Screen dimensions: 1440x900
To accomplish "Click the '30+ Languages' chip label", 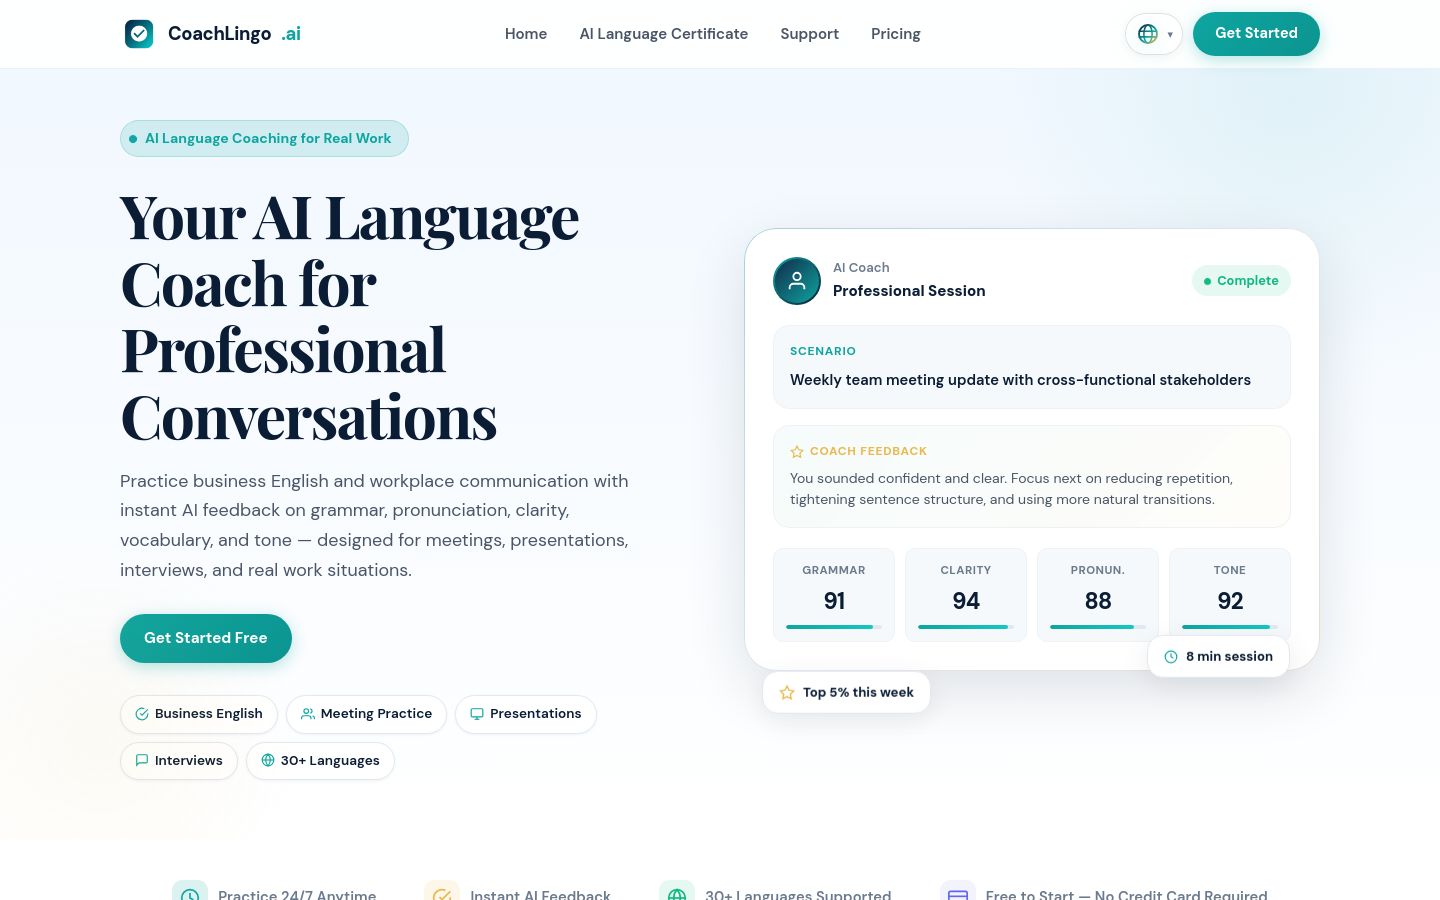I will [330, 761].
